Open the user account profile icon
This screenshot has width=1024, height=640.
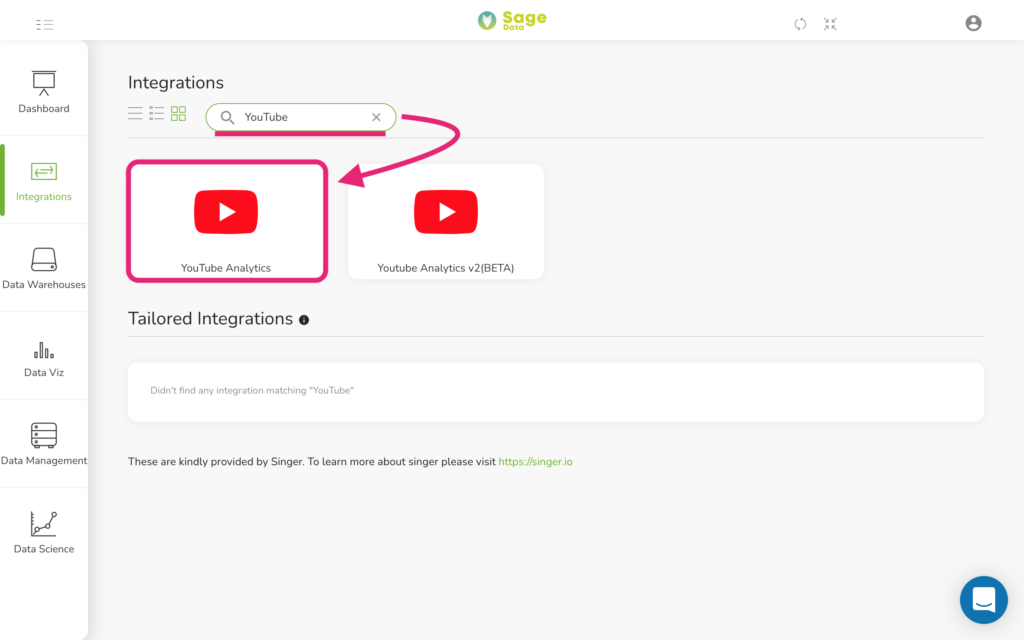pyautogui.click(x=973, y=24)
